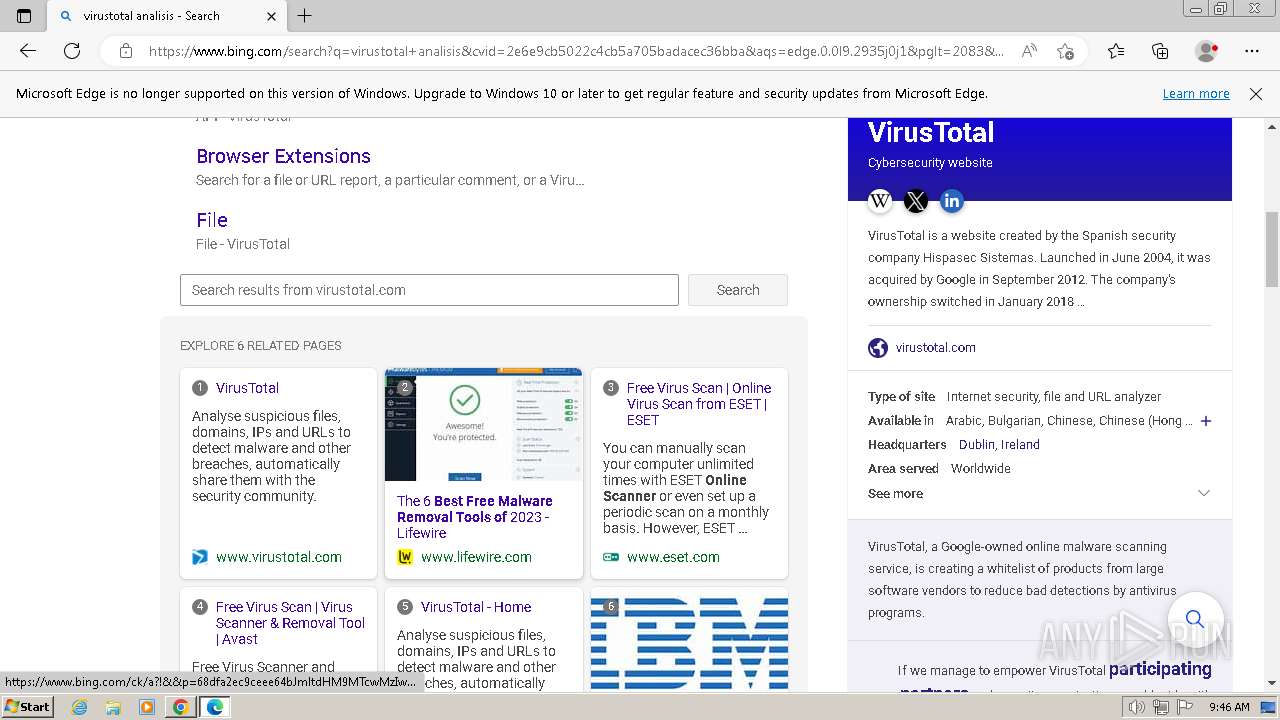Open the virustotal.com knowledge panel link
This screenshot has width=1280, height=720.
[x=936, y=348]
